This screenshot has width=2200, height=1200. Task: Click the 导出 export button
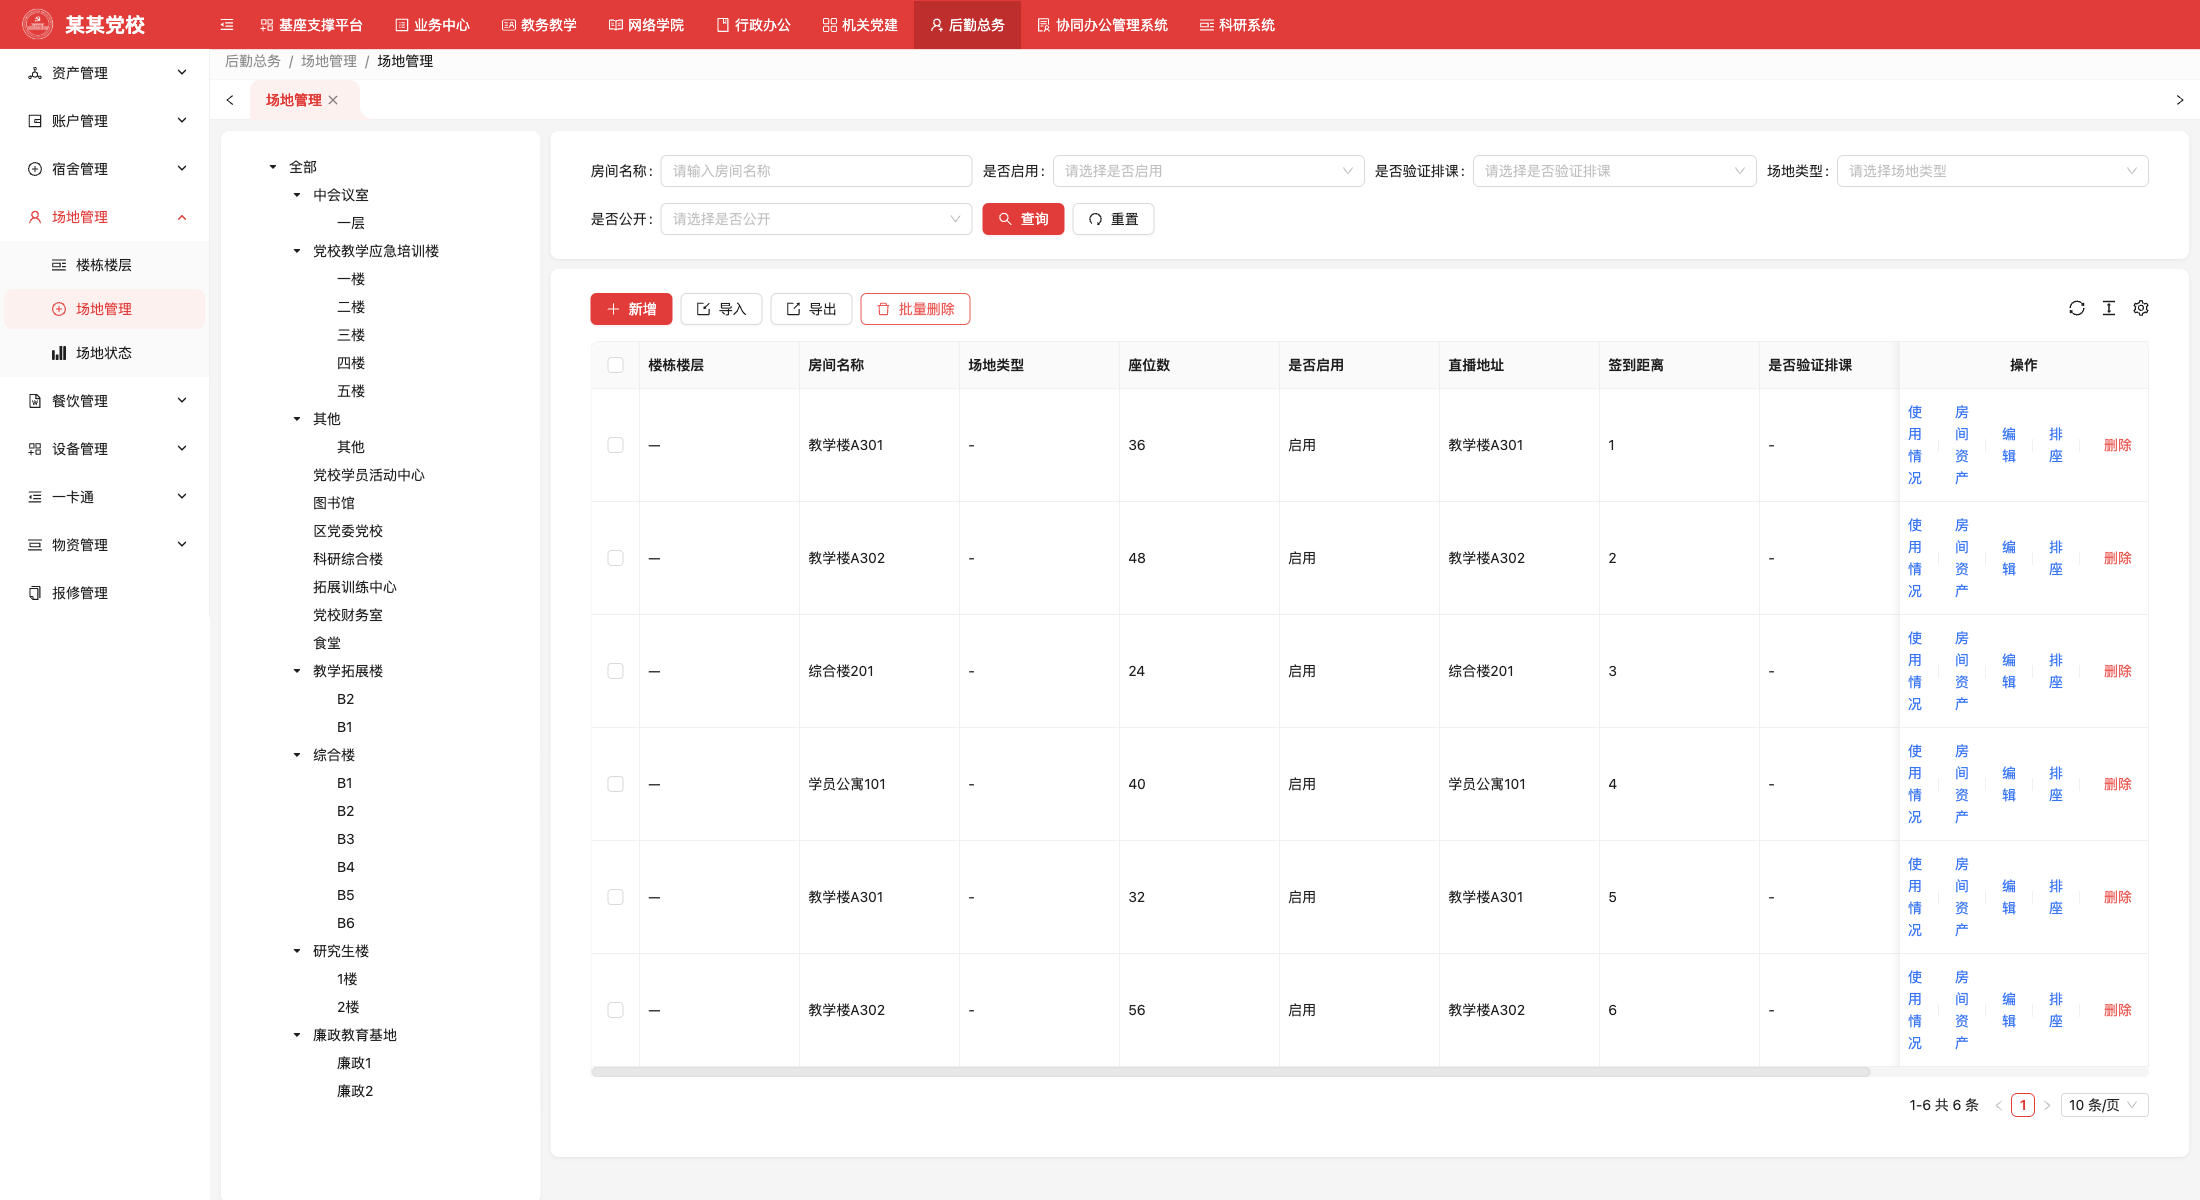(x=811, y=309)
